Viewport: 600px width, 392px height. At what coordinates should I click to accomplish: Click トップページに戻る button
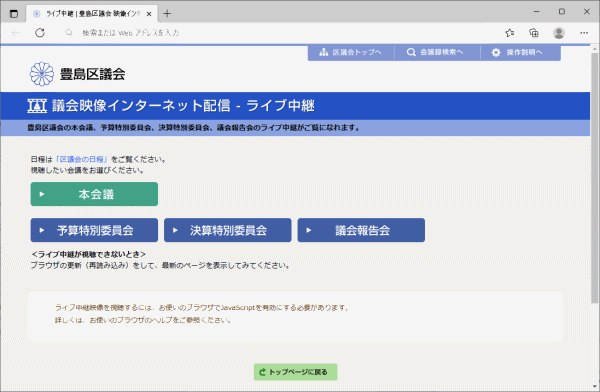click(x=295, y=372)
